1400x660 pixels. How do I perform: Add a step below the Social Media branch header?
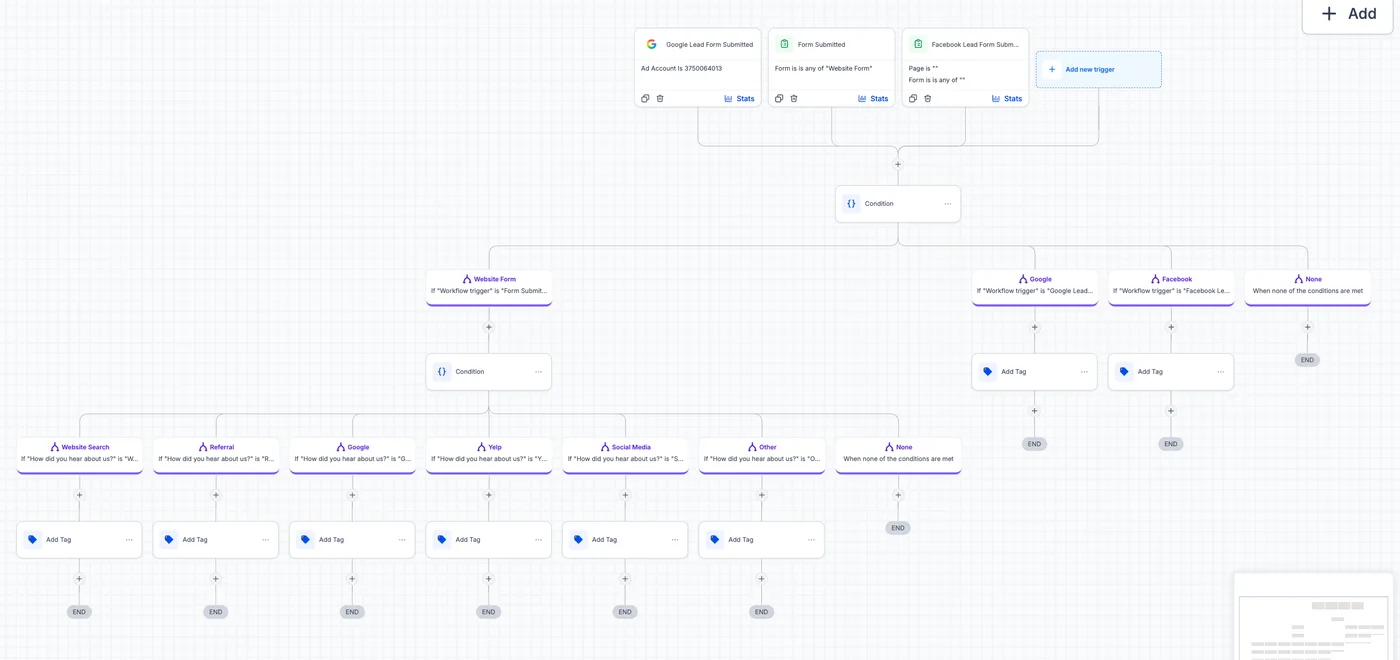(x=625, y=495)
